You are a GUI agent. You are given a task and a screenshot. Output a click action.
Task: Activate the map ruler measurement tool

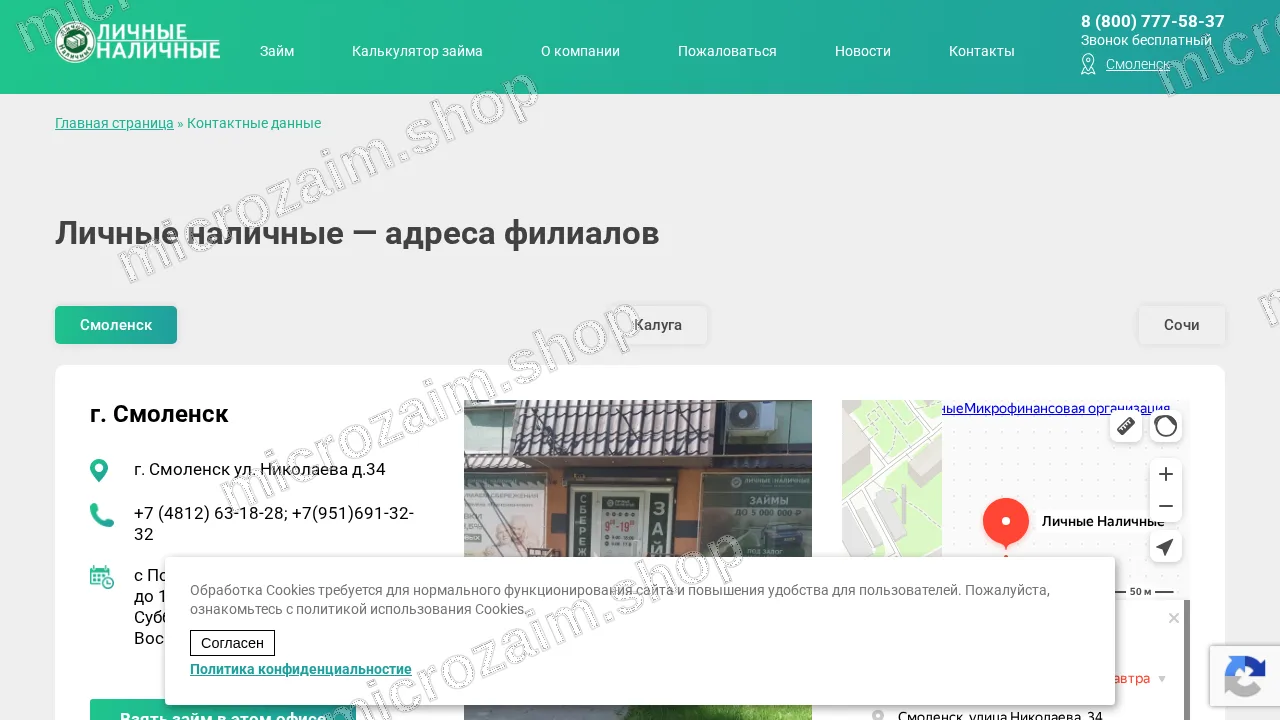click(x=1126, y=426)
